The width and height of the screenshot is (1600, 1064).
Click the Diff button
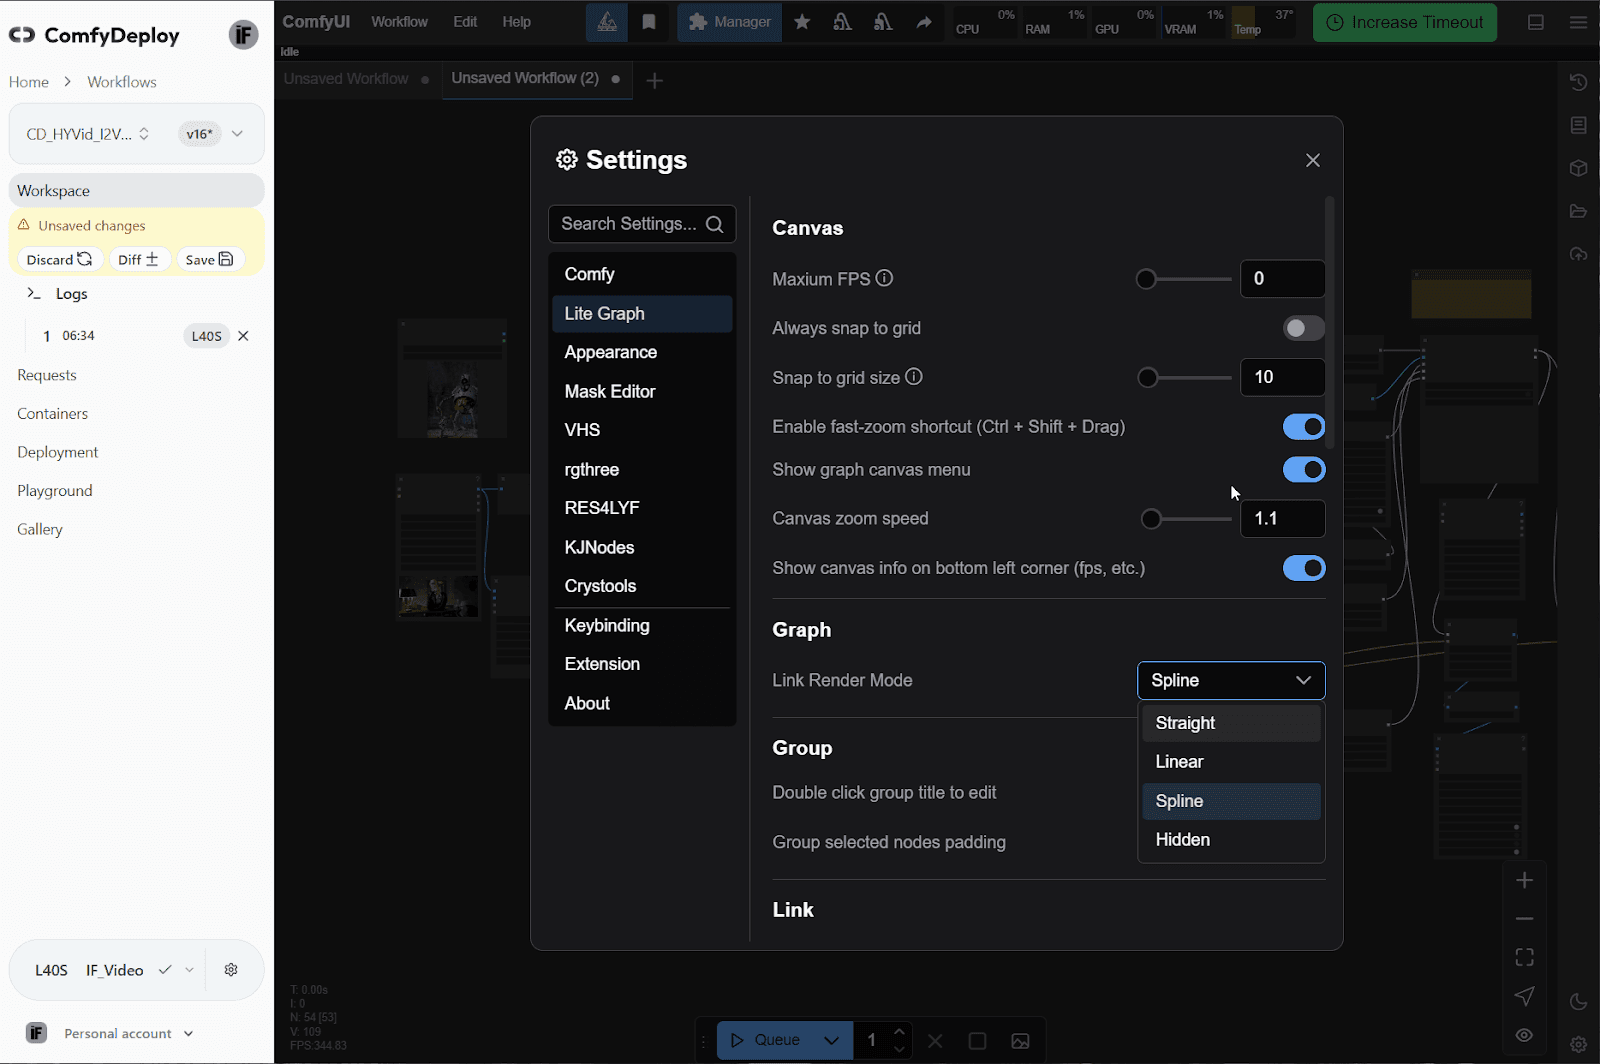[138, 259]
